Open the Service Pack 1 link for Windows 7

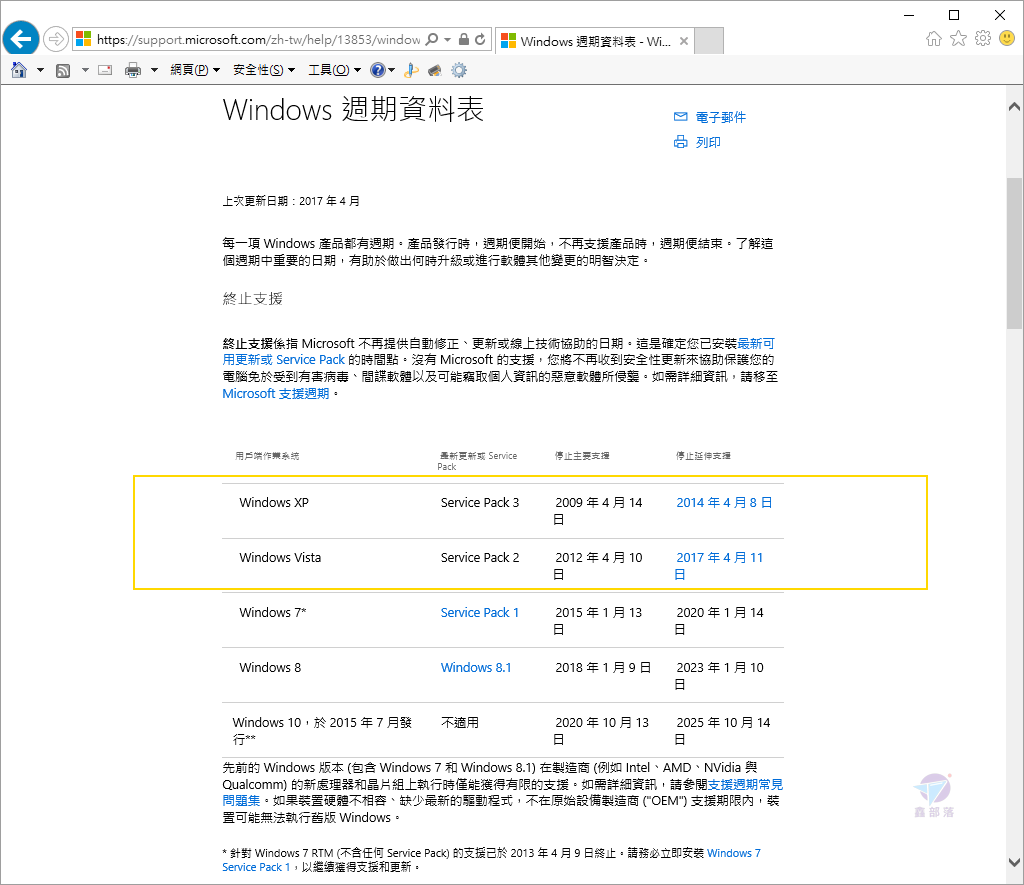pos(479,613)
